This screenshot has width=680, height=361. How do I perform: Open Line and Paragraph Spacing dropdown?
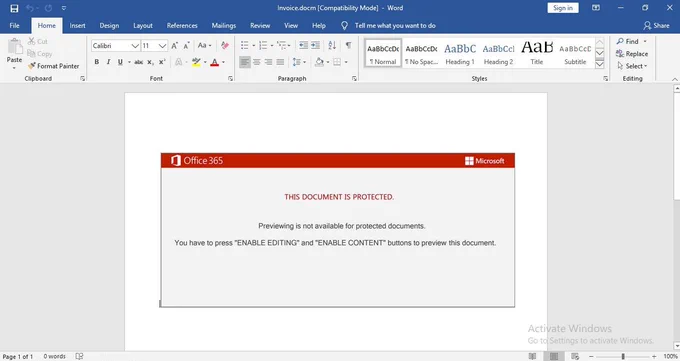(299, 62)
